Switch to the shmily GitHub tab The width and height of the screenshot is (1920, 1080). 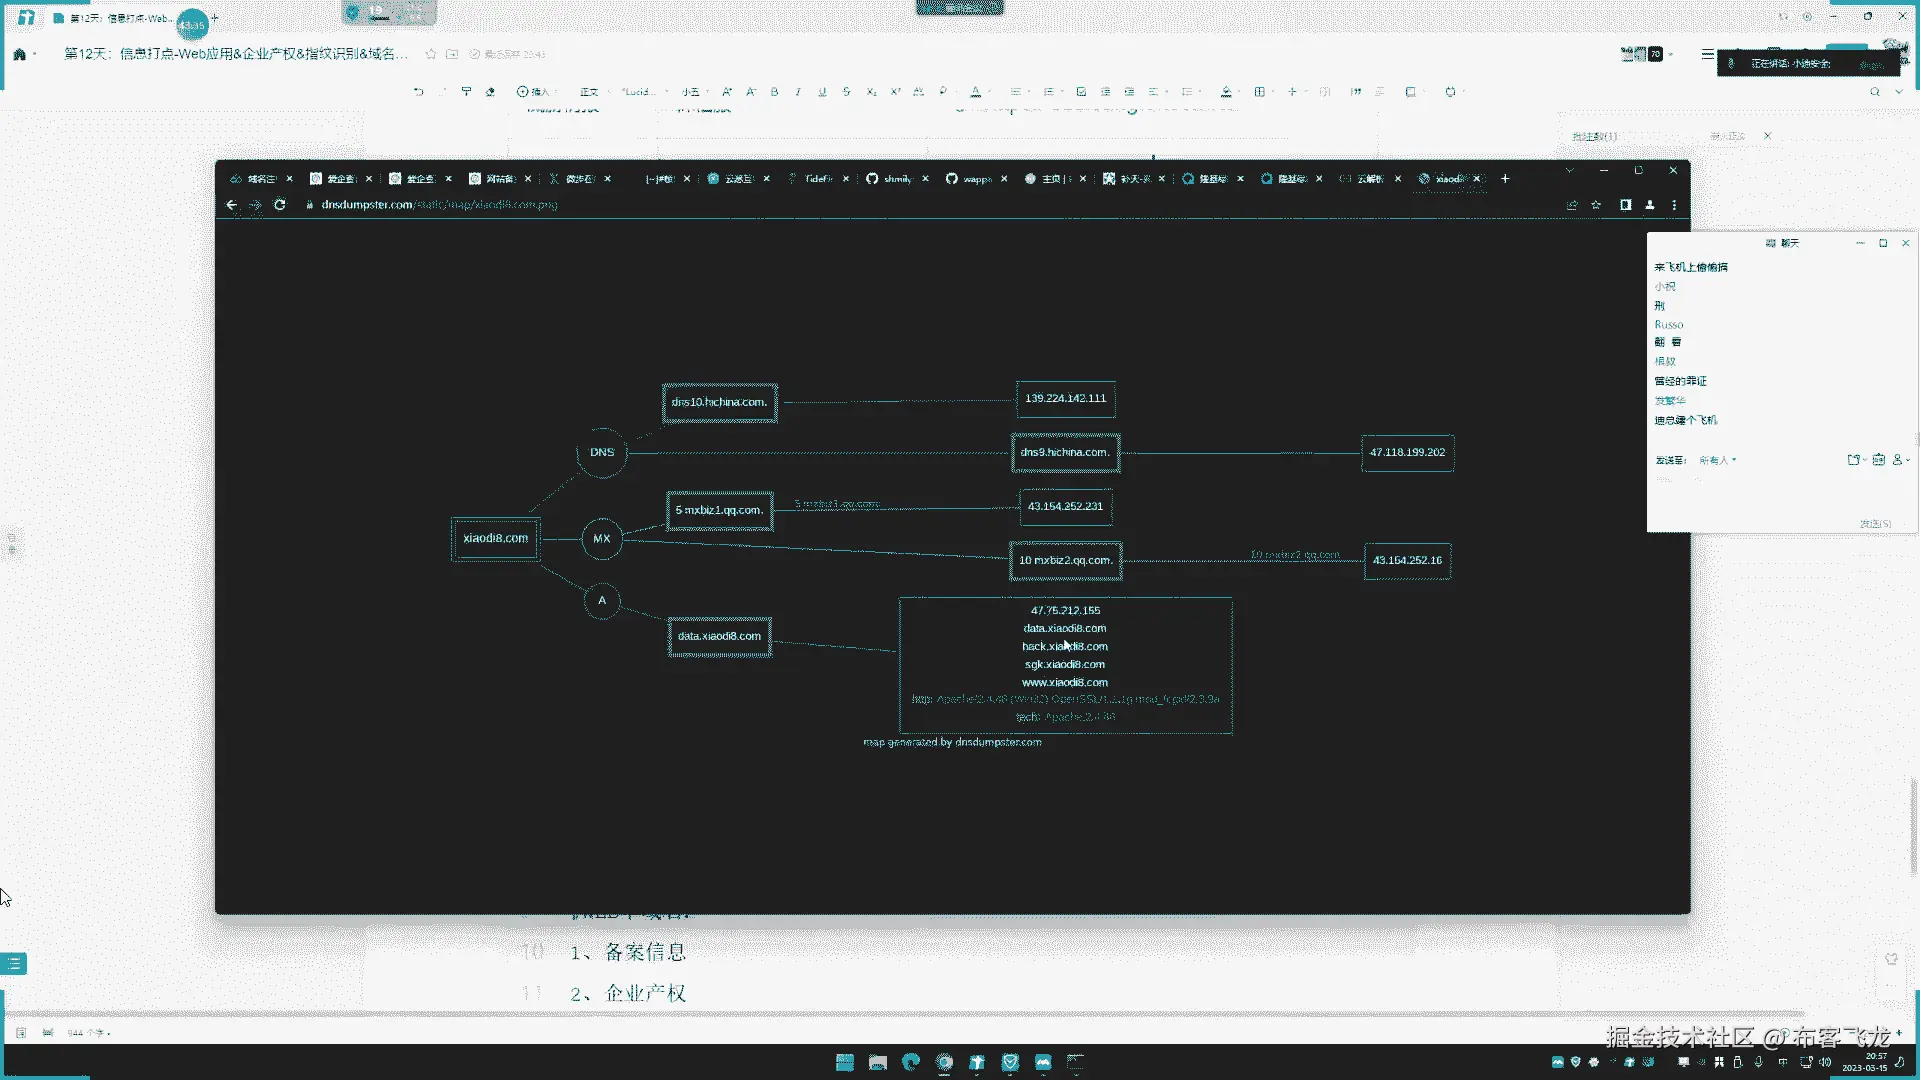[x=896, y=179]
